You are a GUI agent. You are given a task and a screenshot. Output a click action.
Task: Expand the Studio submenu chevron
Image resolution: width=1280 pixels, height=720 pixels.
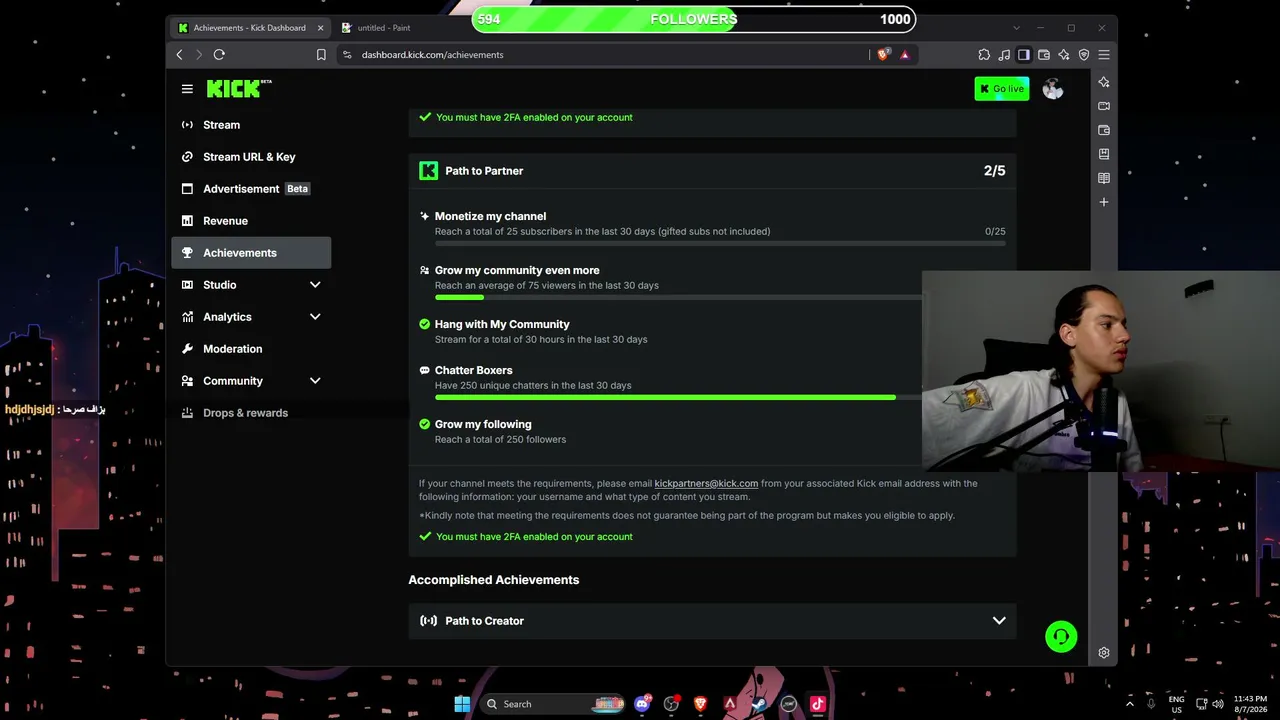click(315, 285)
